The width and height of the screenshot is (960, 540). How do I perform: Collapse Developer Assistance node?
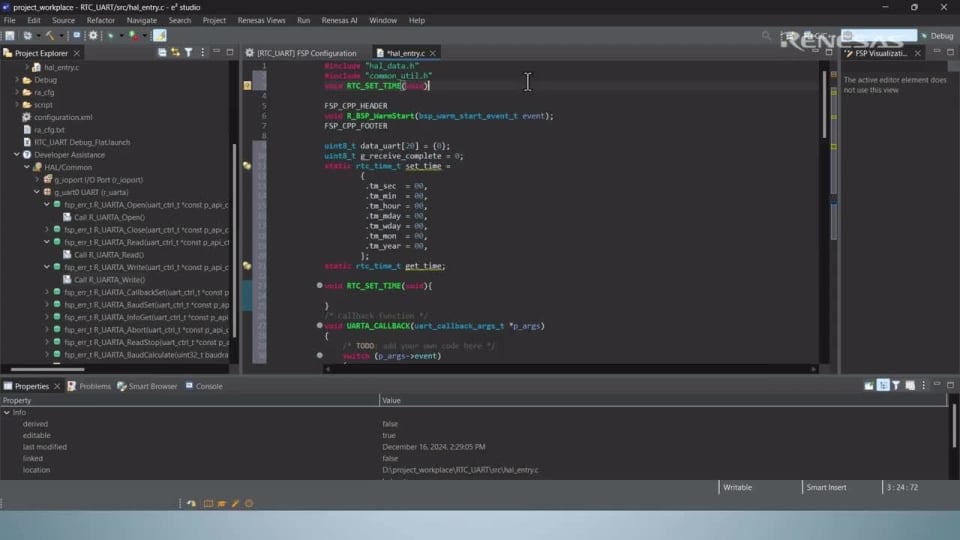tap(17, 155)
